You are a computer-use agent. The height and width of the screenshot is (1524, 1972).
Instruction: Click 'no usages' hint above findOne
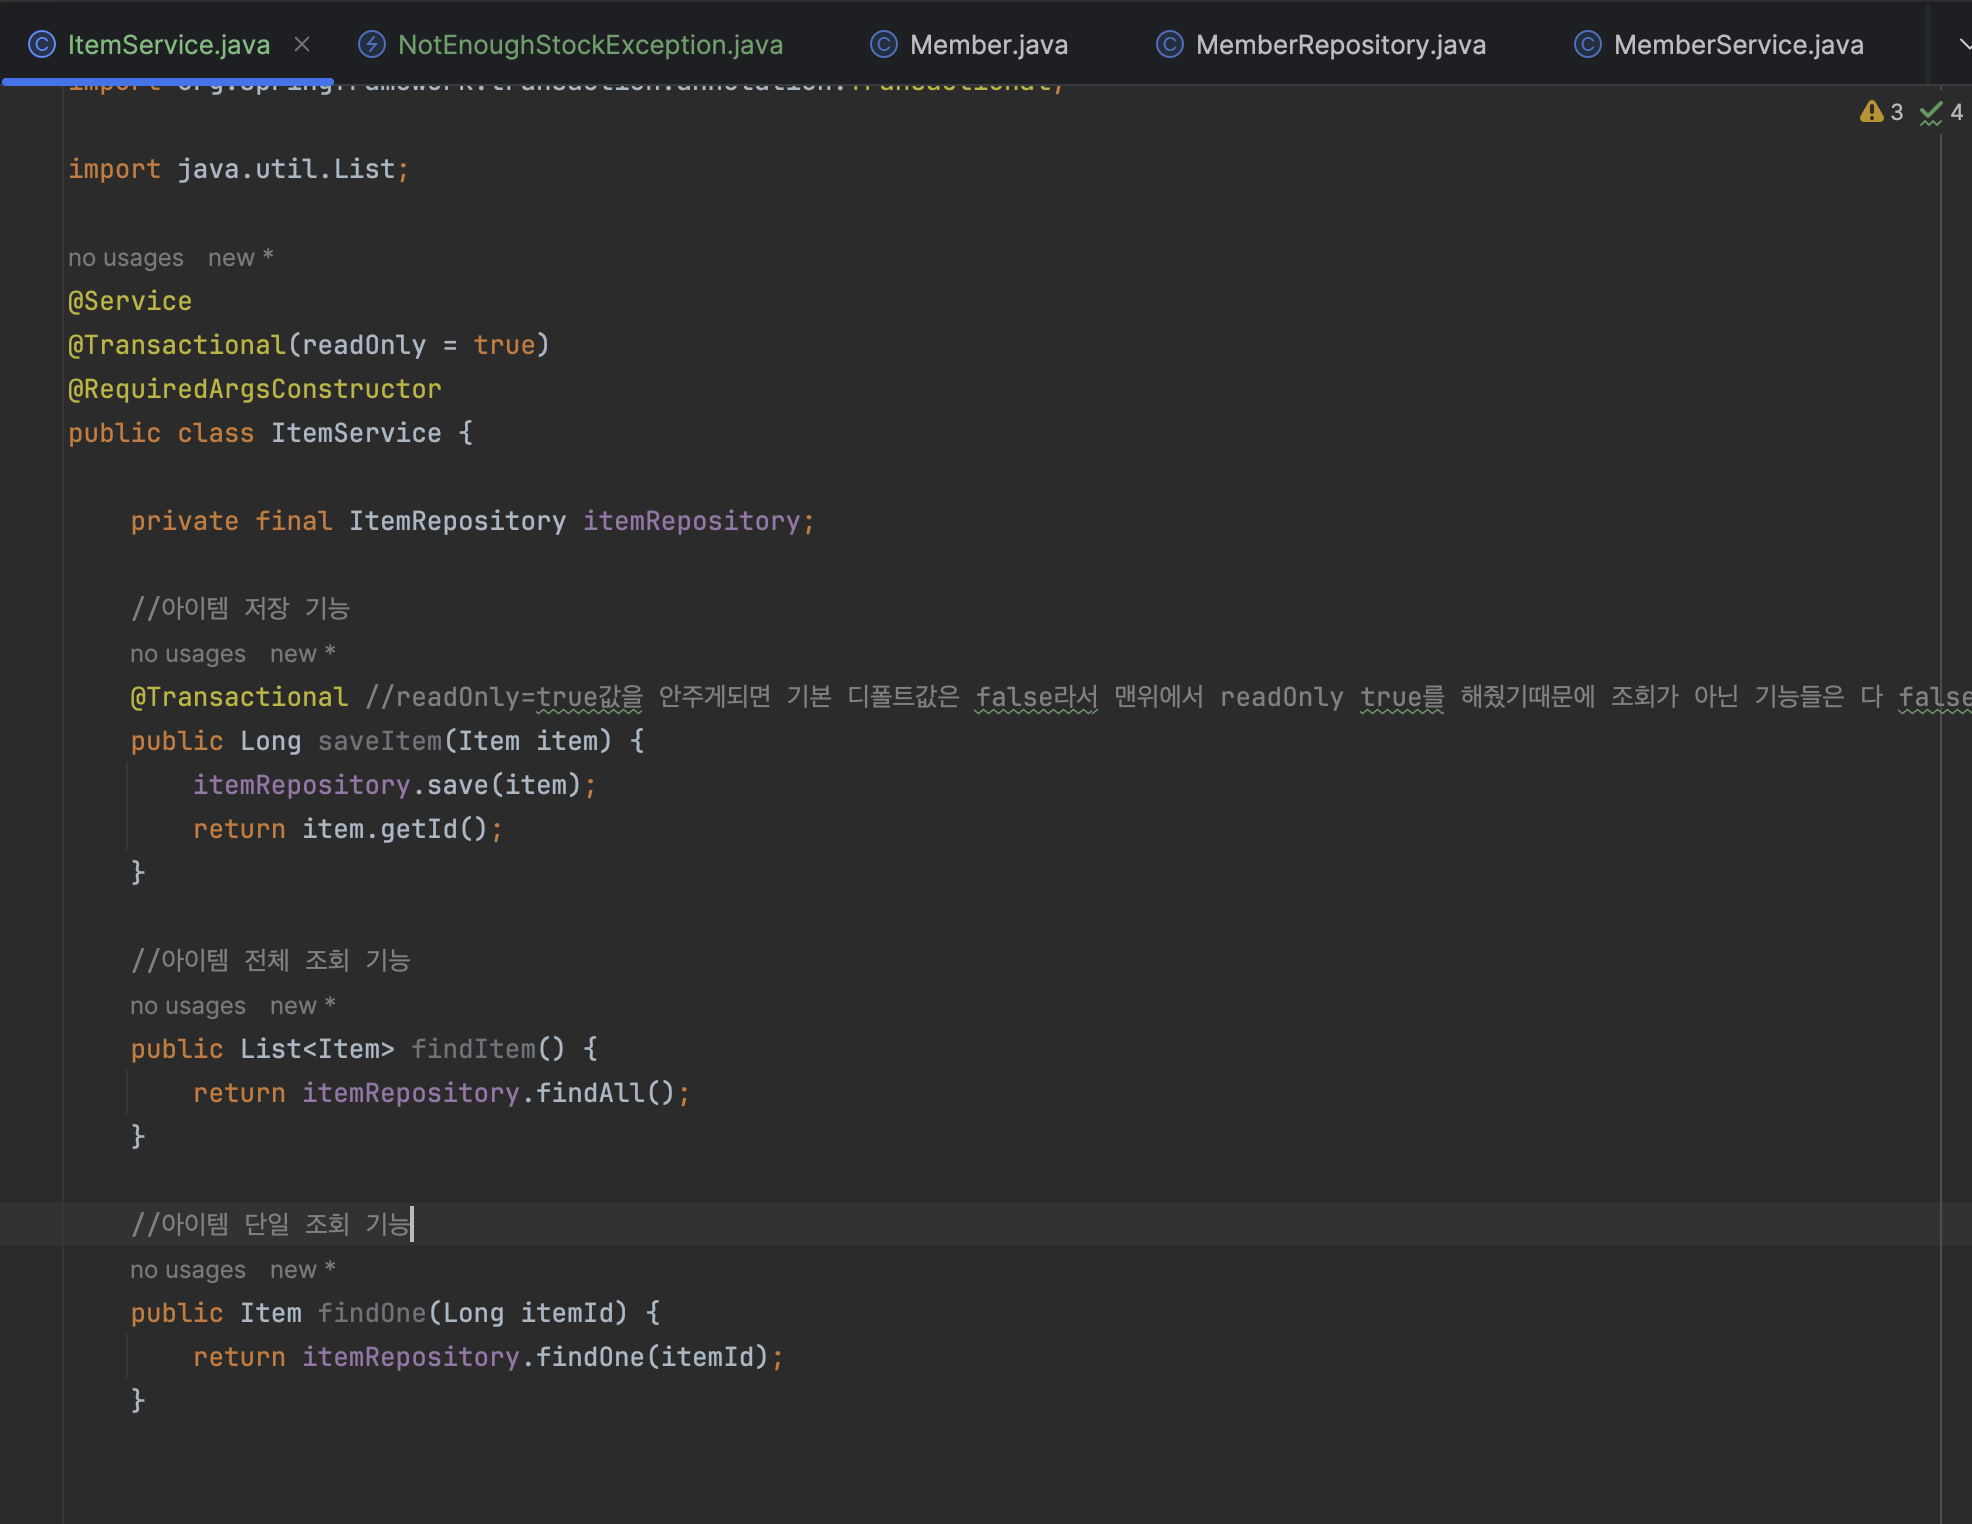coord(188,1270)
